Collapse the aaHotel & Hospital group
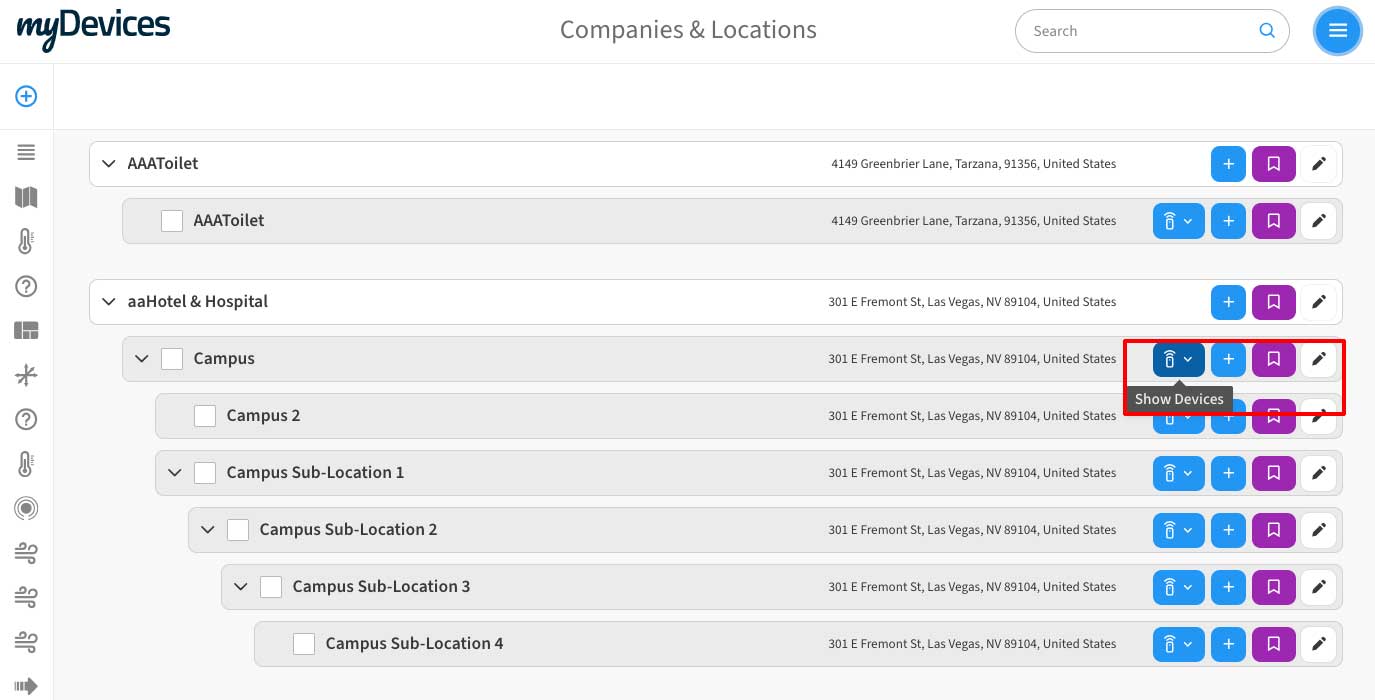Screen dimensions: 1375x700 point(108,302)
